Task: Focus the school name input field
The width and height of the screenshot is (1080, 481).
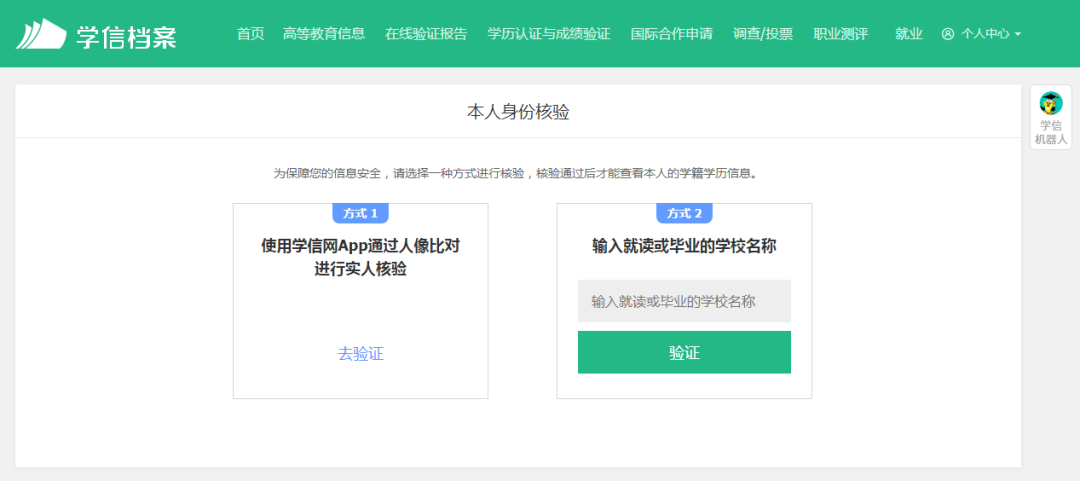Action: tap(684, 301)
